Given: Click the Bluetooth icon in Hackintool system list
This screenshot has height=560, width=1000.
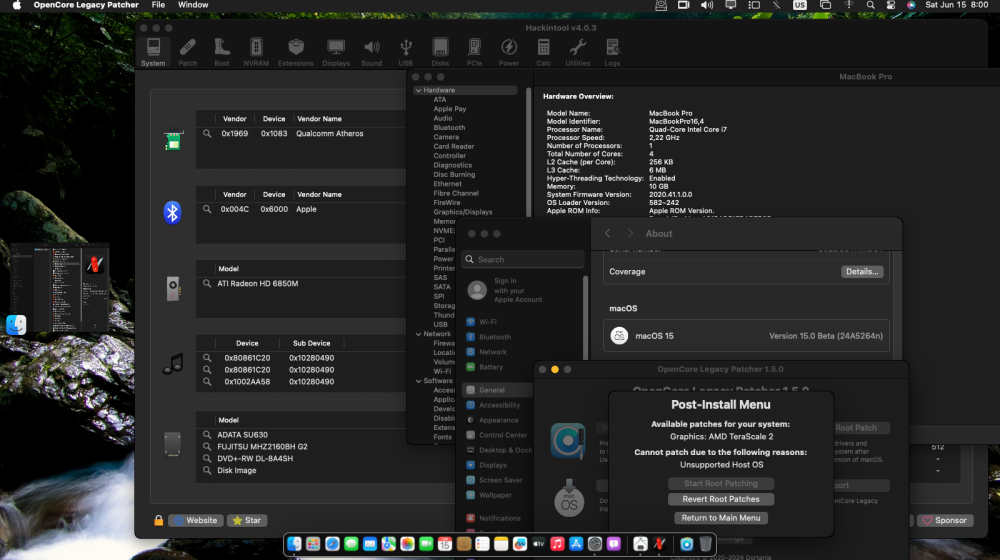Looking at the screenshot, I should coord(172,212).
